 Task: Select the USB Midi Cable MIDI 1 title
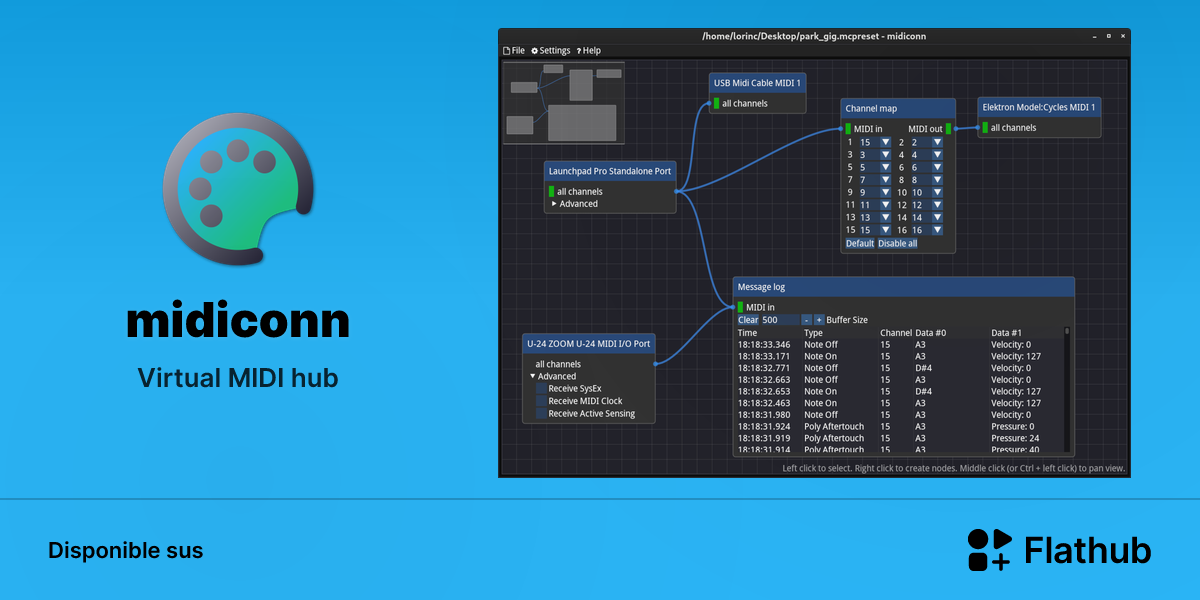pyautogui.click(x=757, y=83)
